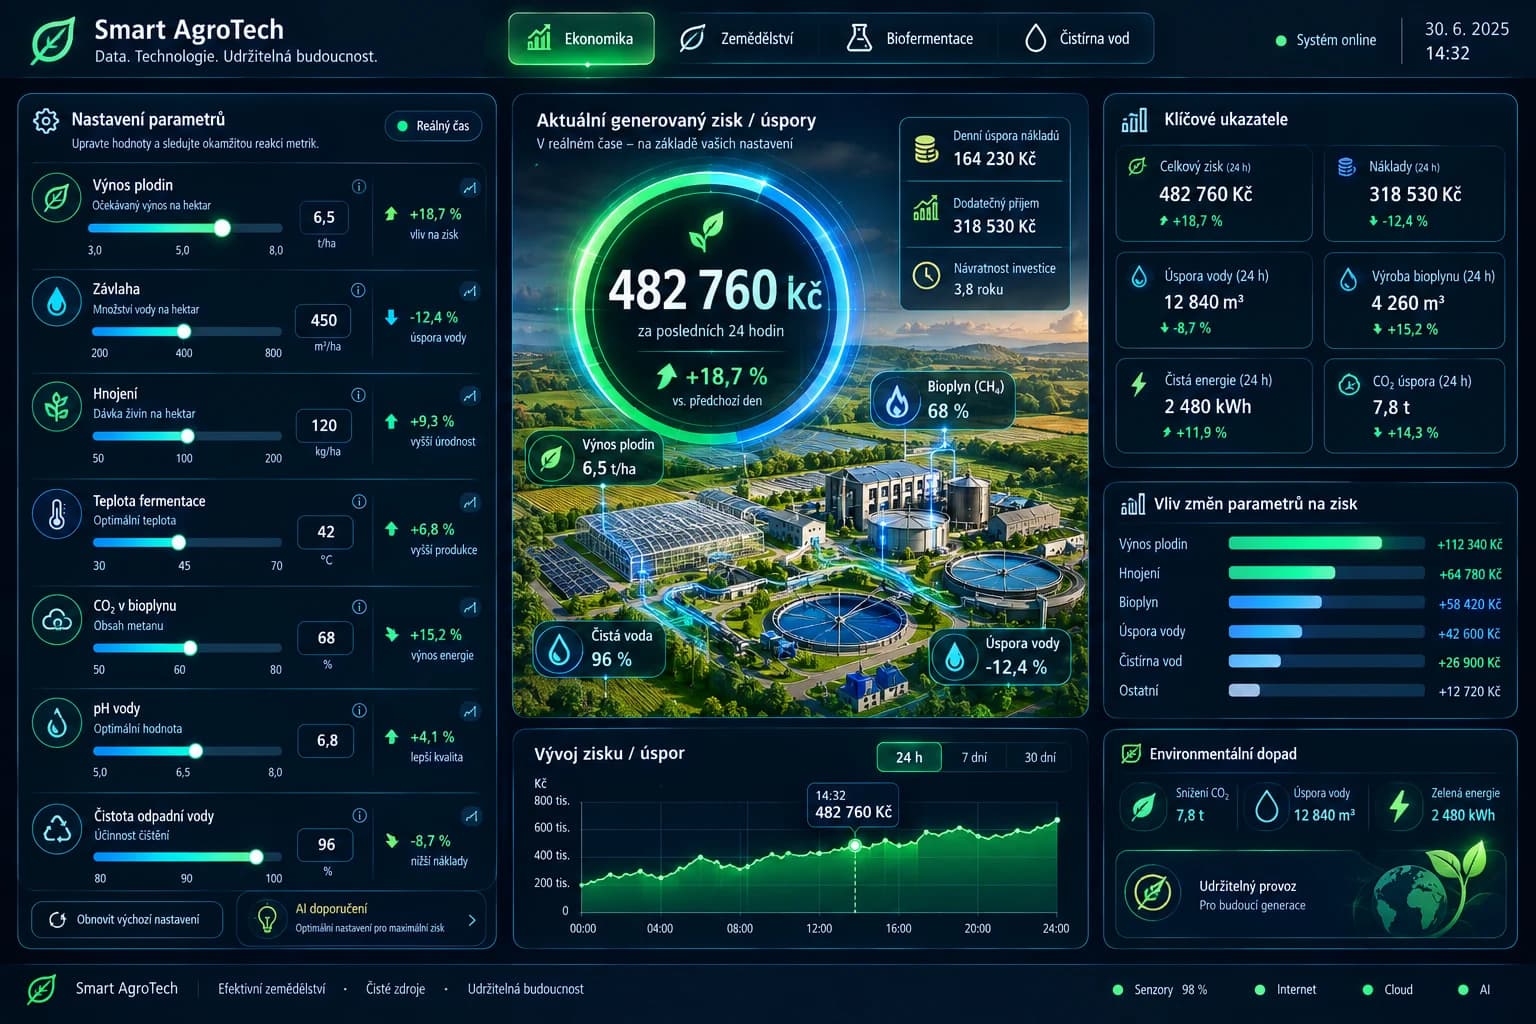Click the Závlaha slider handle
The image size is (1536, 1024).
pyautogui.click(x=183, y=331)
